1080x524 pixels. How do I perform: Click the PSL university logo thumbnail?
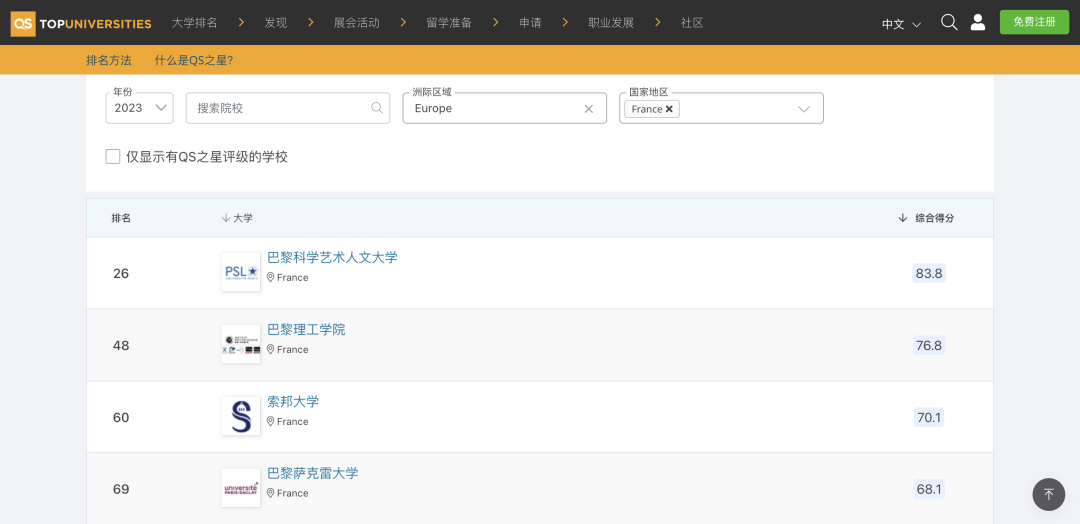coord(241,272)
